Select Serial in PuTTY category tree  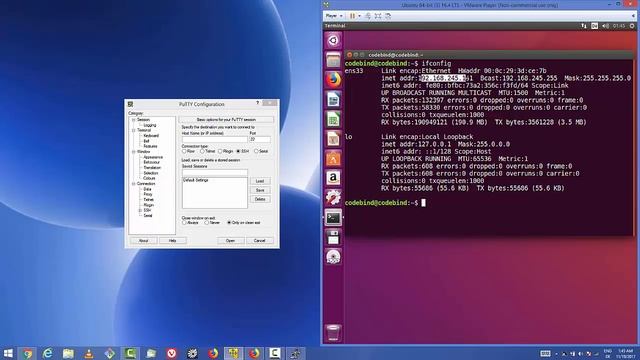tap(148, 216)
